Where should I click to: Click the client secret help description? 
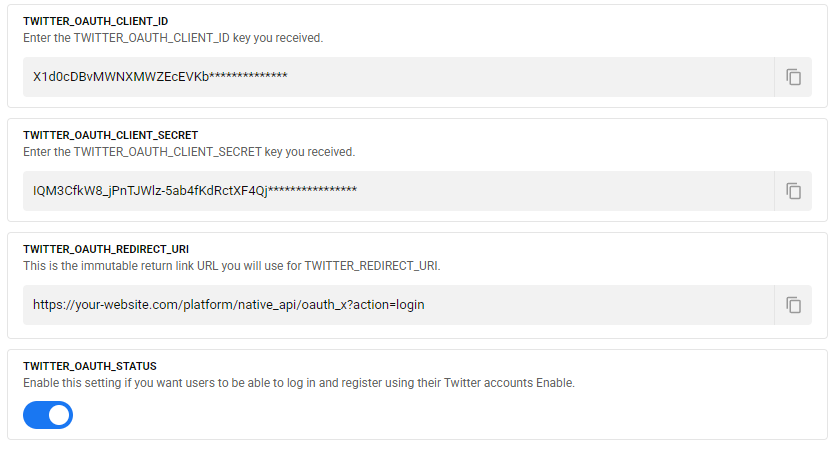click(x=189, y=152)
